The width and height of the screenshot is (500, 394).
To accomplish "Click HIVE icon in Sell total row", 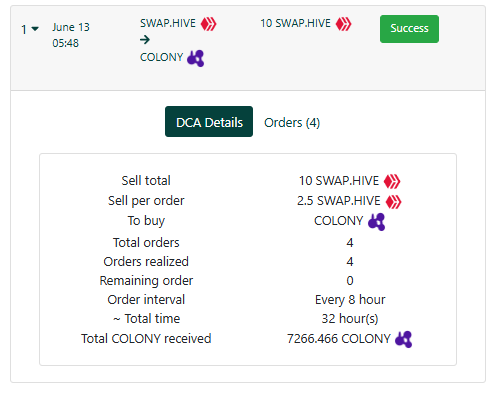I will point(392,181).
